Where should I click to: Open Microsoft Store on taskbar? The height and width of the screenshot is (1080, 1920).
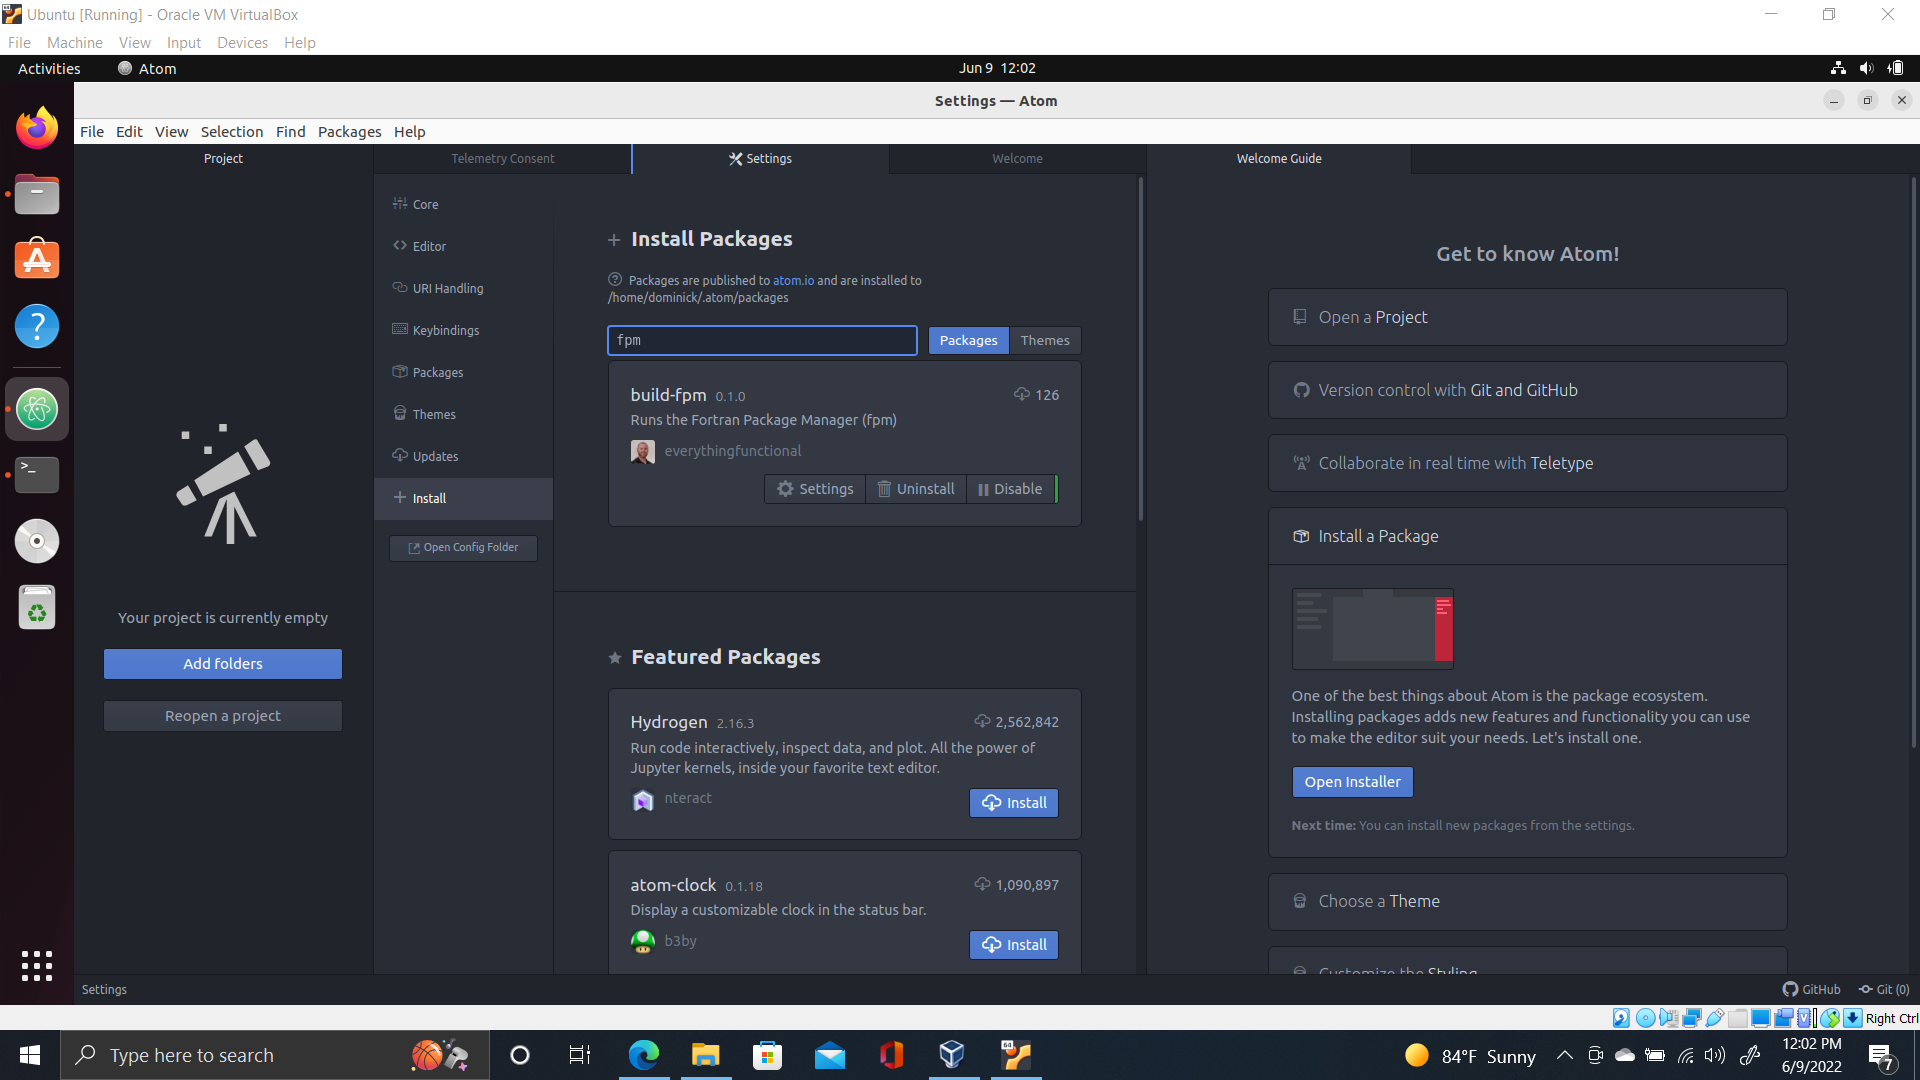768,1055
